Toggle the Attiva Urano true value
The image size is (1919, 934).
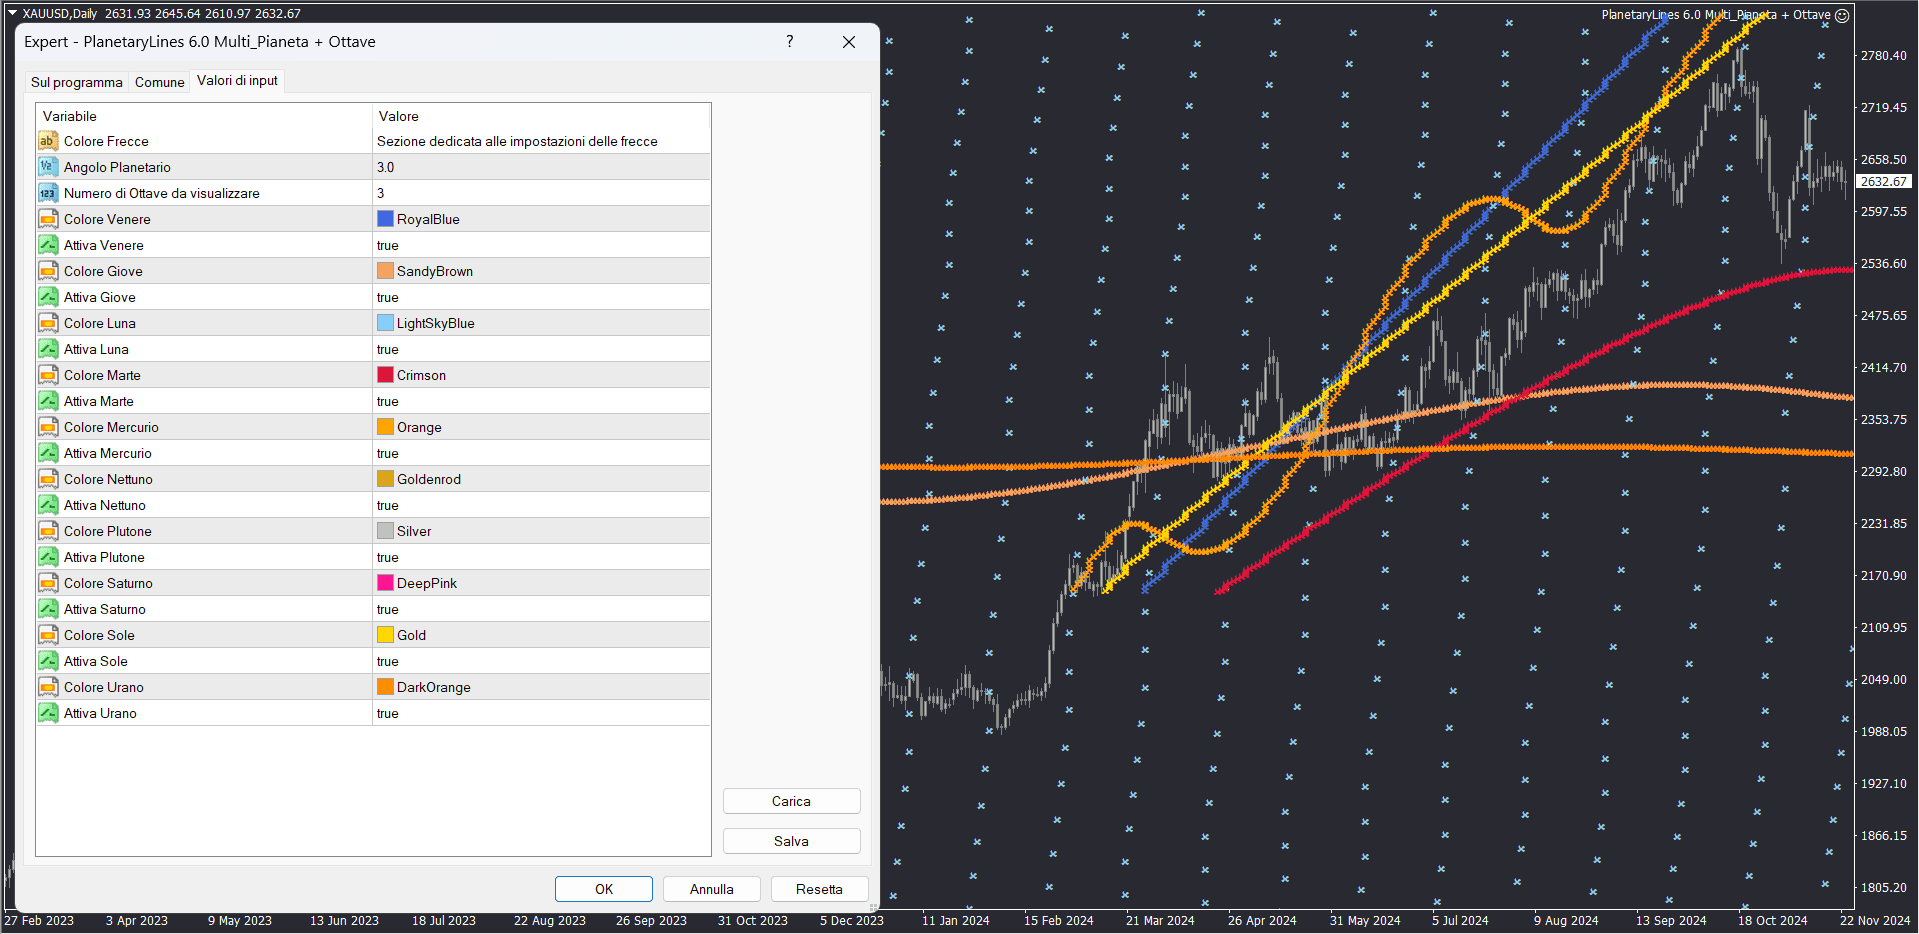click(541, 713)
